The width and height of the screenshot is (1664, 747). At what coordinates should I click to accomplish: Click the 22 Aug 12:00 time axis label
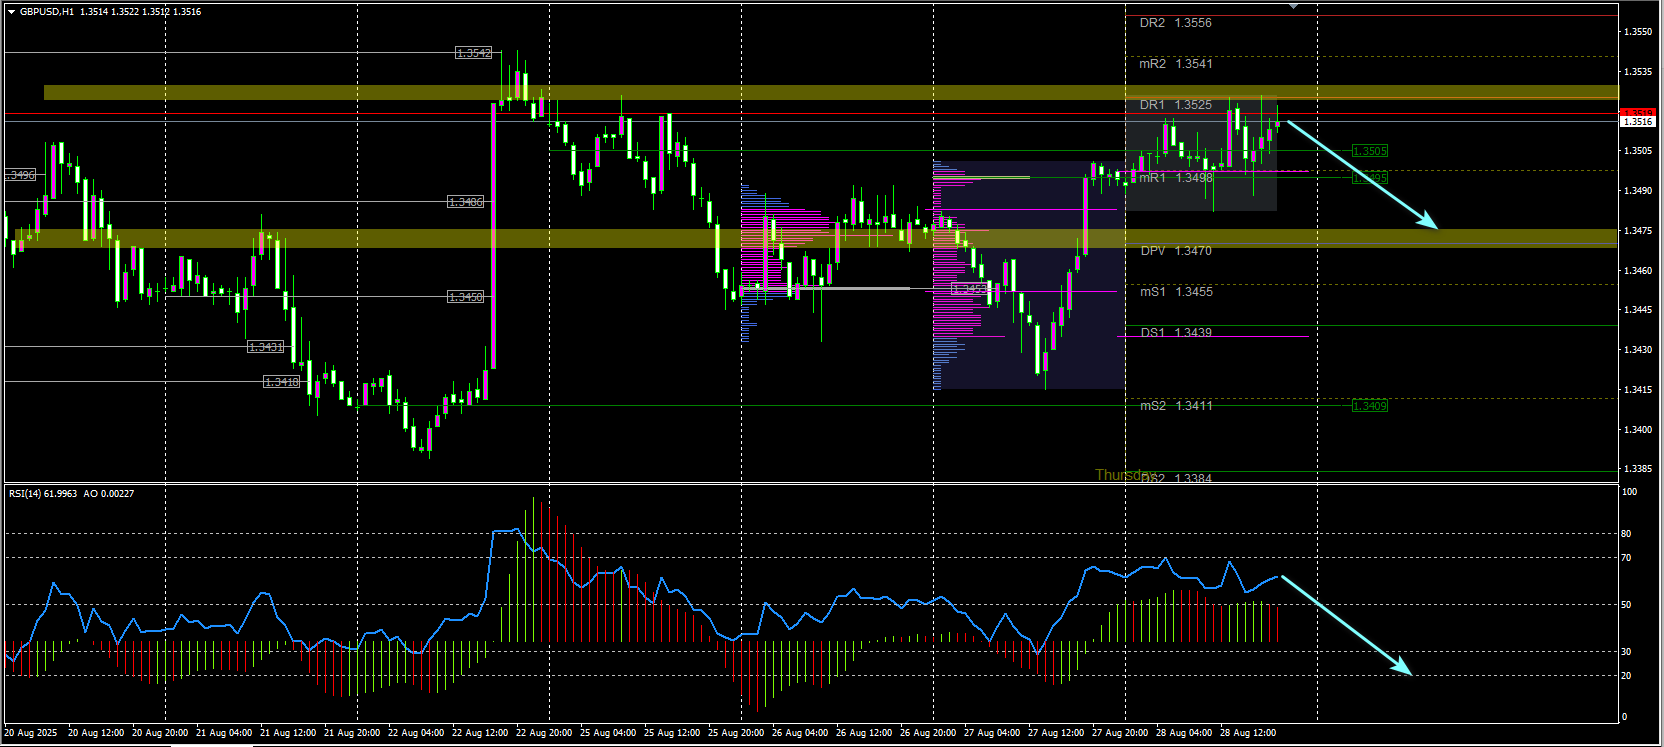479,733
